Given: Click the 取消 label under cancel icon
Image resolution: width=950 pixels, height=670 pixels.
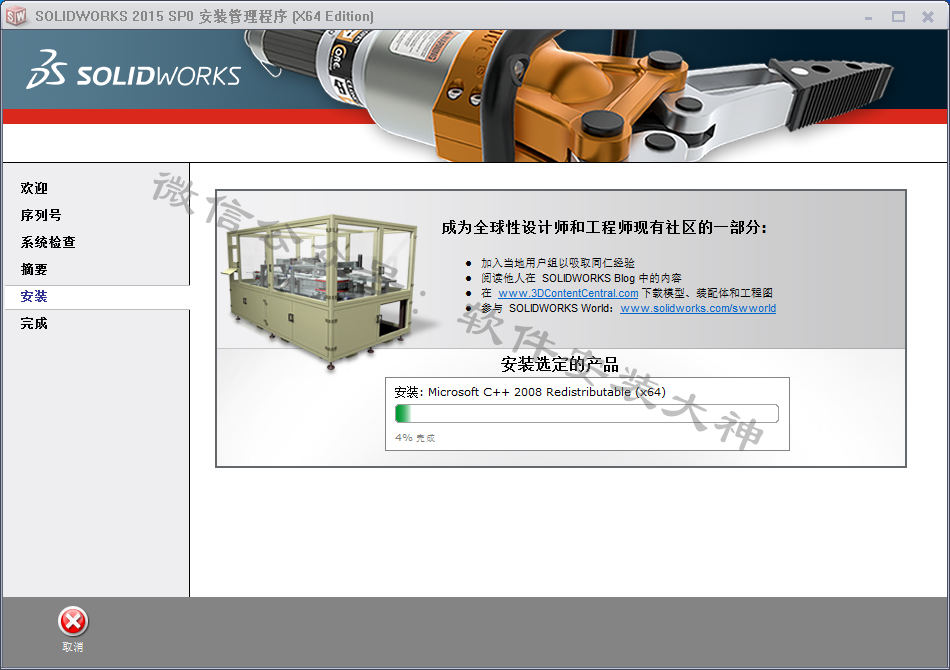Looking at the screenshot, I should coord(73,647).
